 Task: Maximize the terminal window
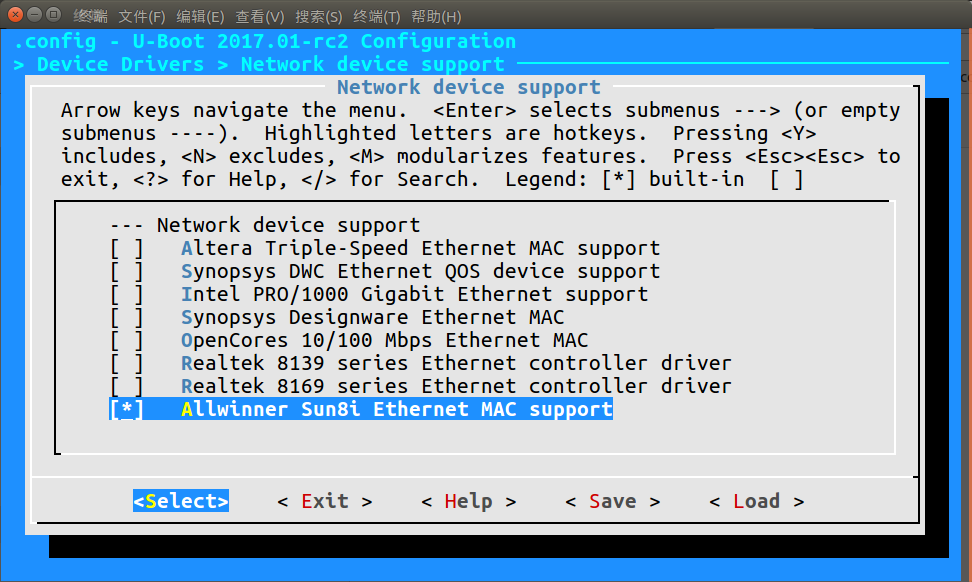53,17
